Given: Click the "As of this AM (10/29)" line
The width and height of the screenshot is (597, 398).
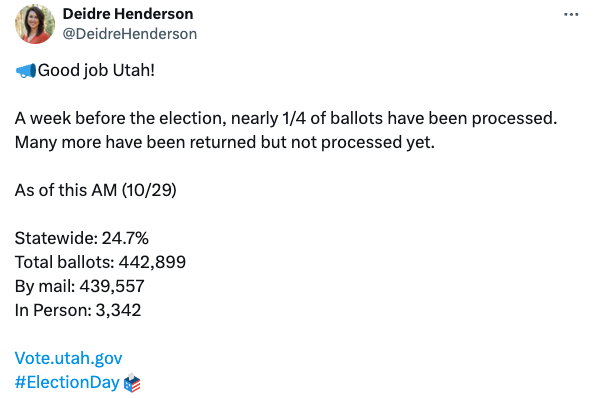Looking at the screenshot, I should [96, 190].
